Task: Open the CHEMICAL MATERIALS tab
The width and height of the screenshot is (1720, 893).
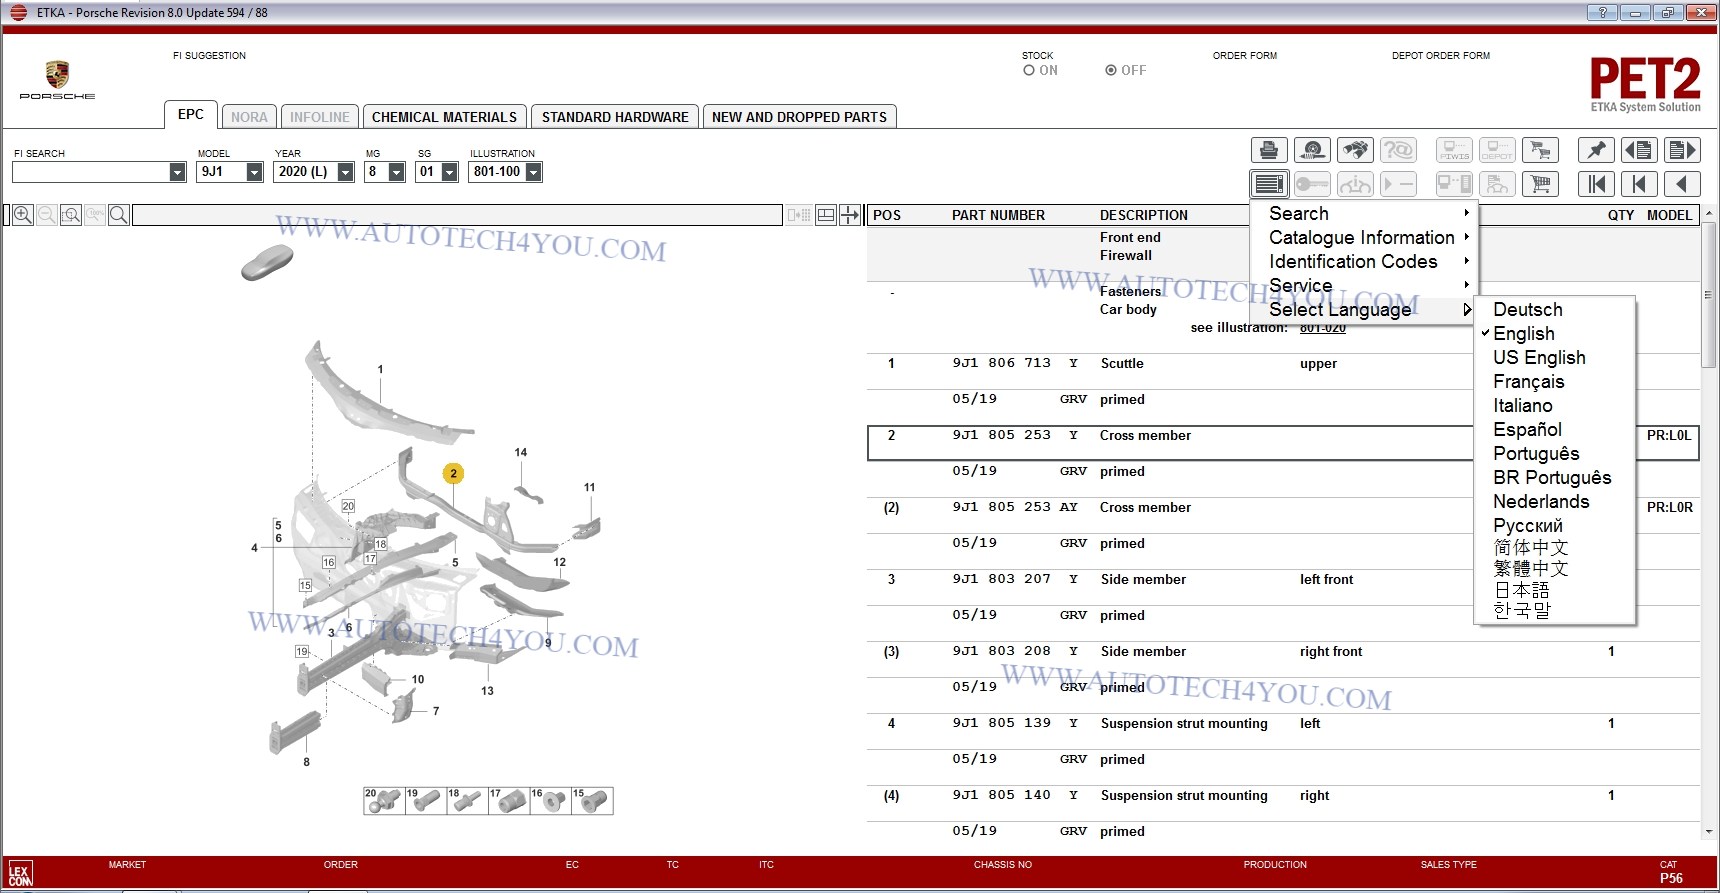Action: [444, 117]
